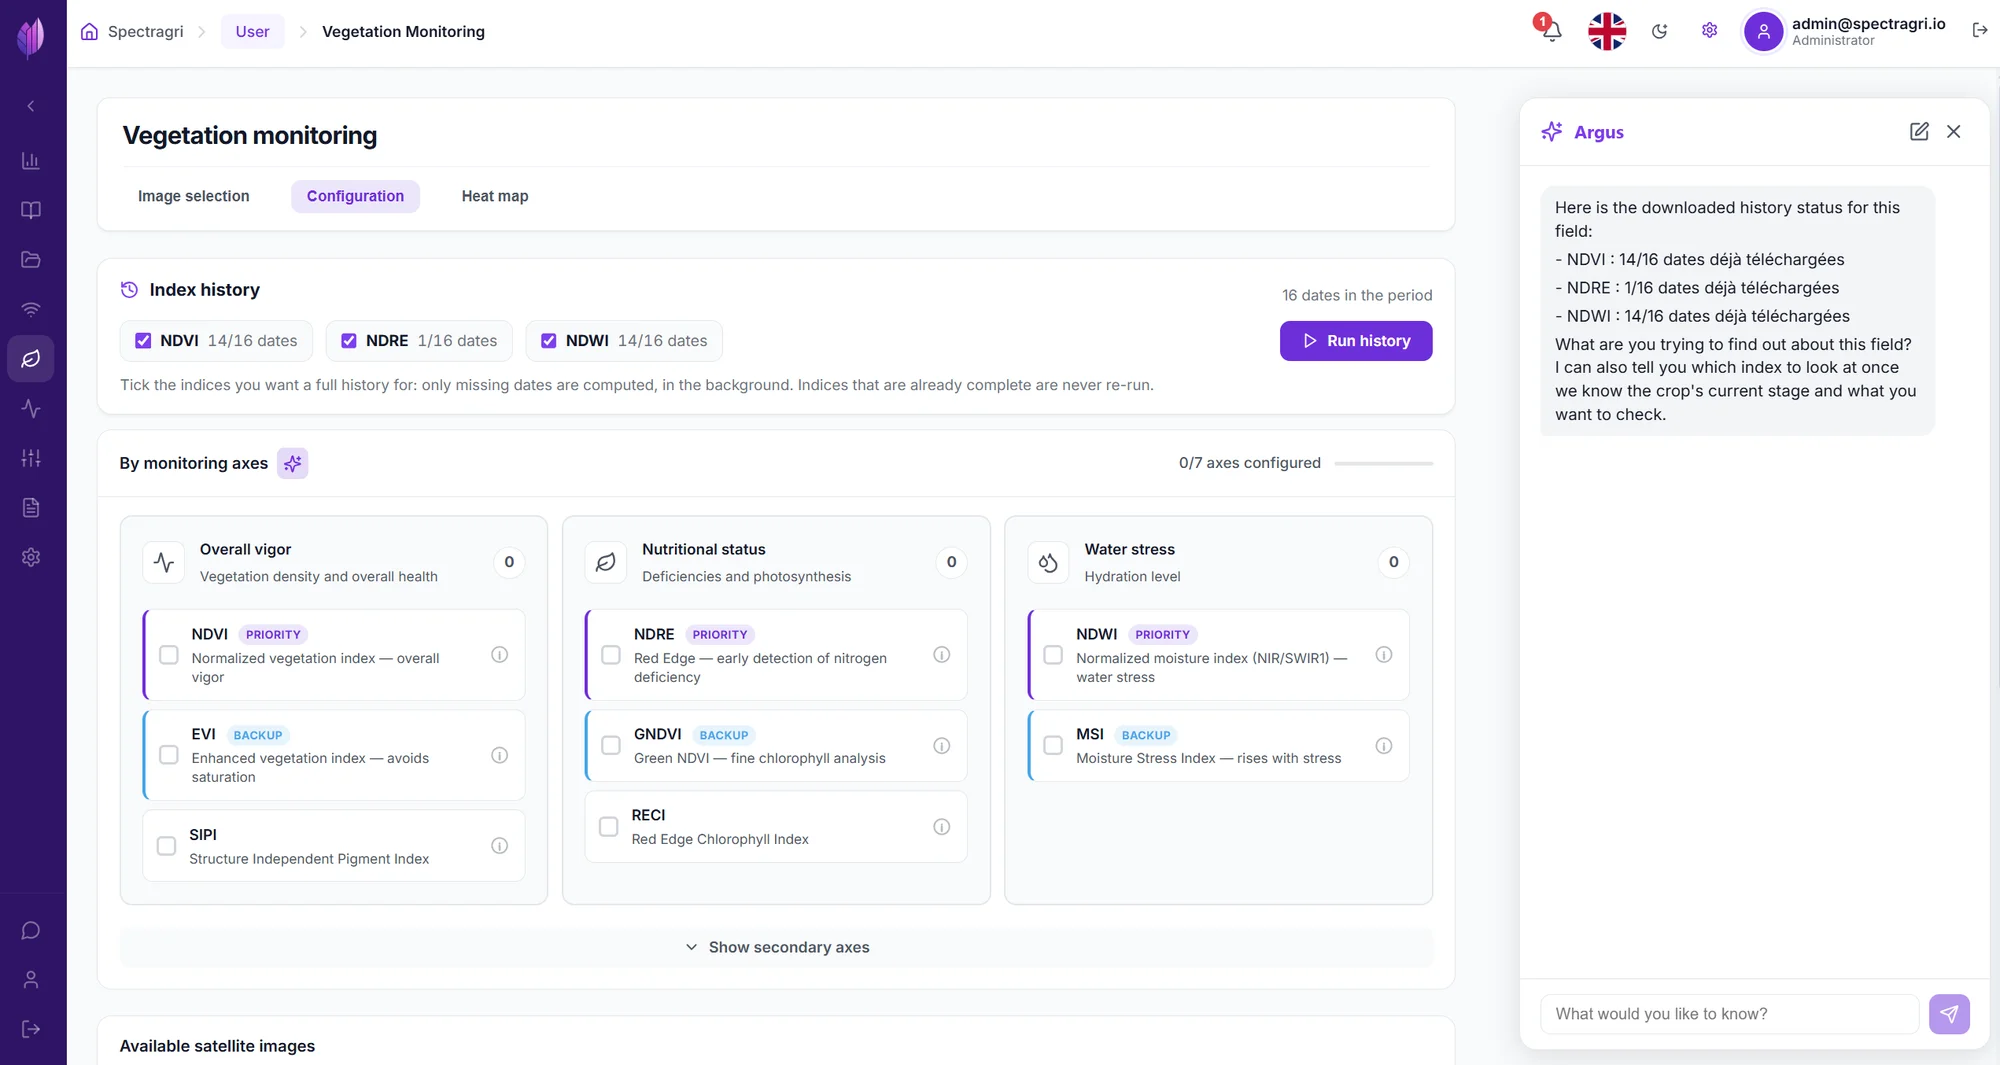
Task: Select the leaf vegetation monitoring sidebar icon
Action: tap(31, 359)
